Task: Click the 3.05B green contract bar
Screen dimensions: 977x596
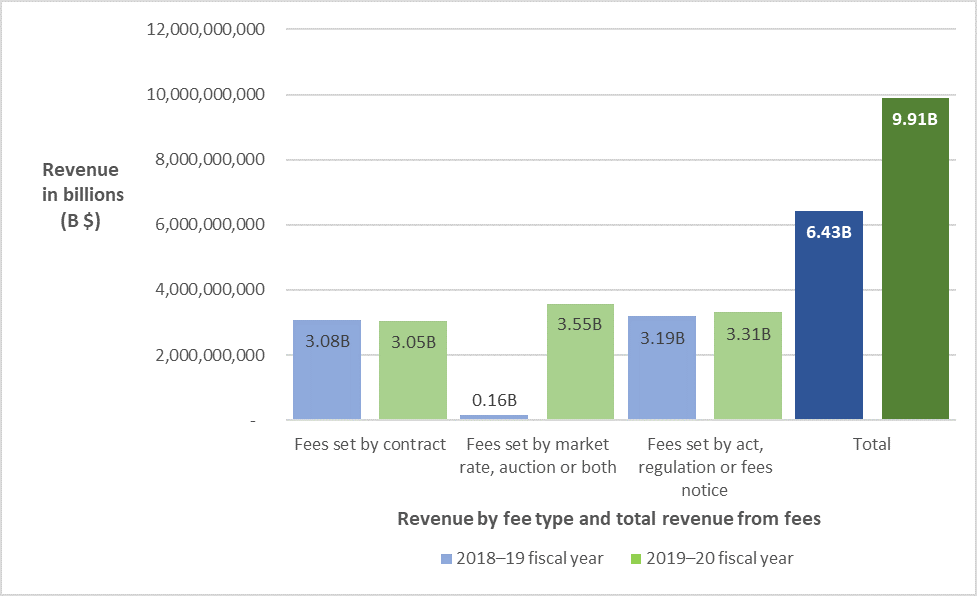Action: pos(413,370)
